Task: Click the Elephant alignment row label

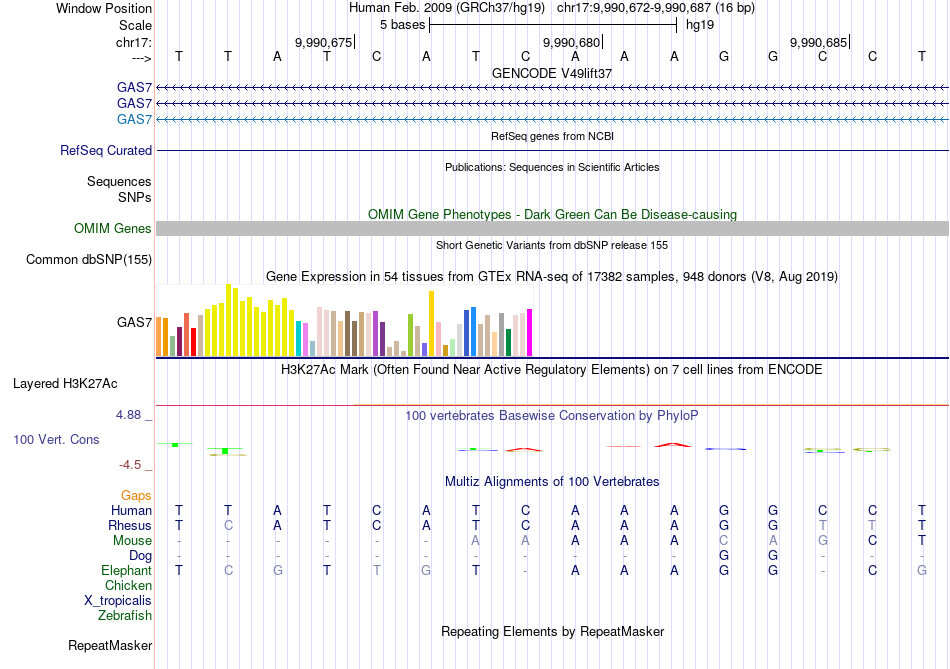Action: coord(127,571)
